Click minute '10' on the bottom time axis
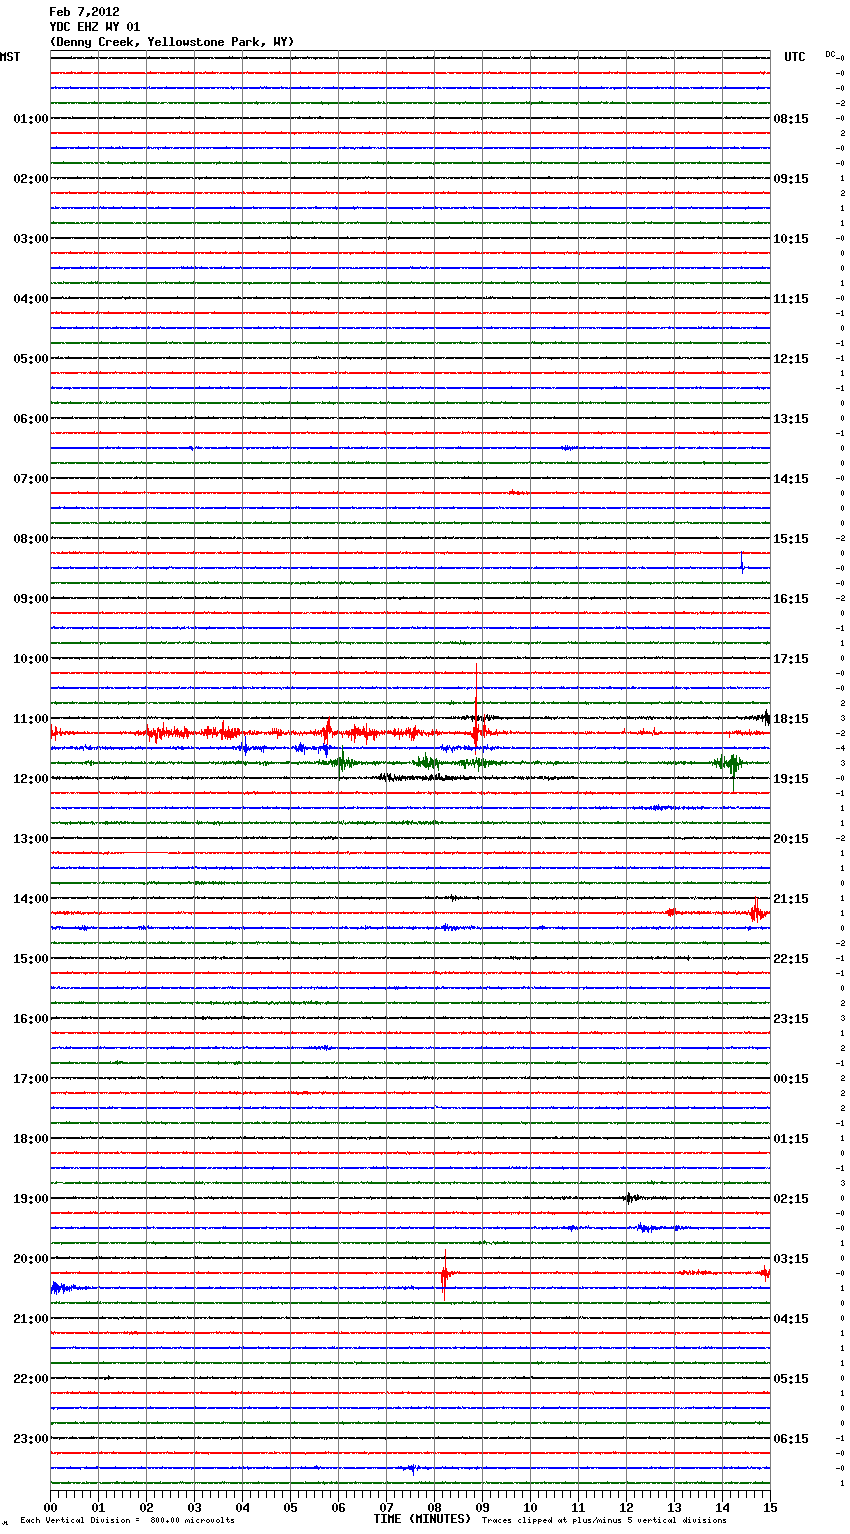The width and height of the screenshot is (850, 1534). 530,1507
